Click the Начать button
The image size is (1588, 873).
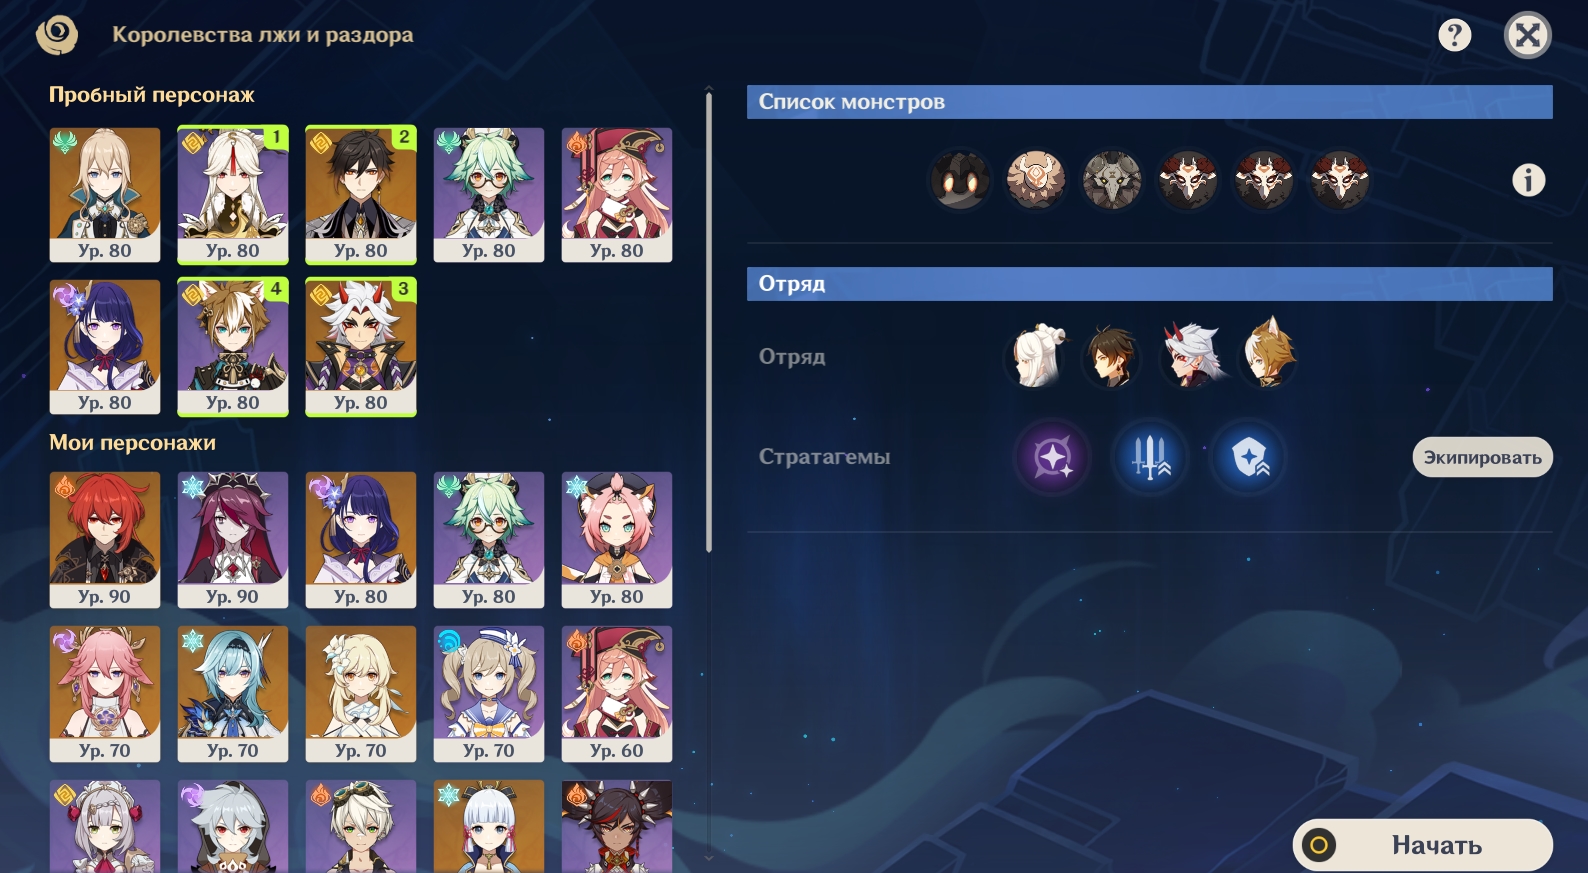pyautogui.click(x=1423, y=845)
